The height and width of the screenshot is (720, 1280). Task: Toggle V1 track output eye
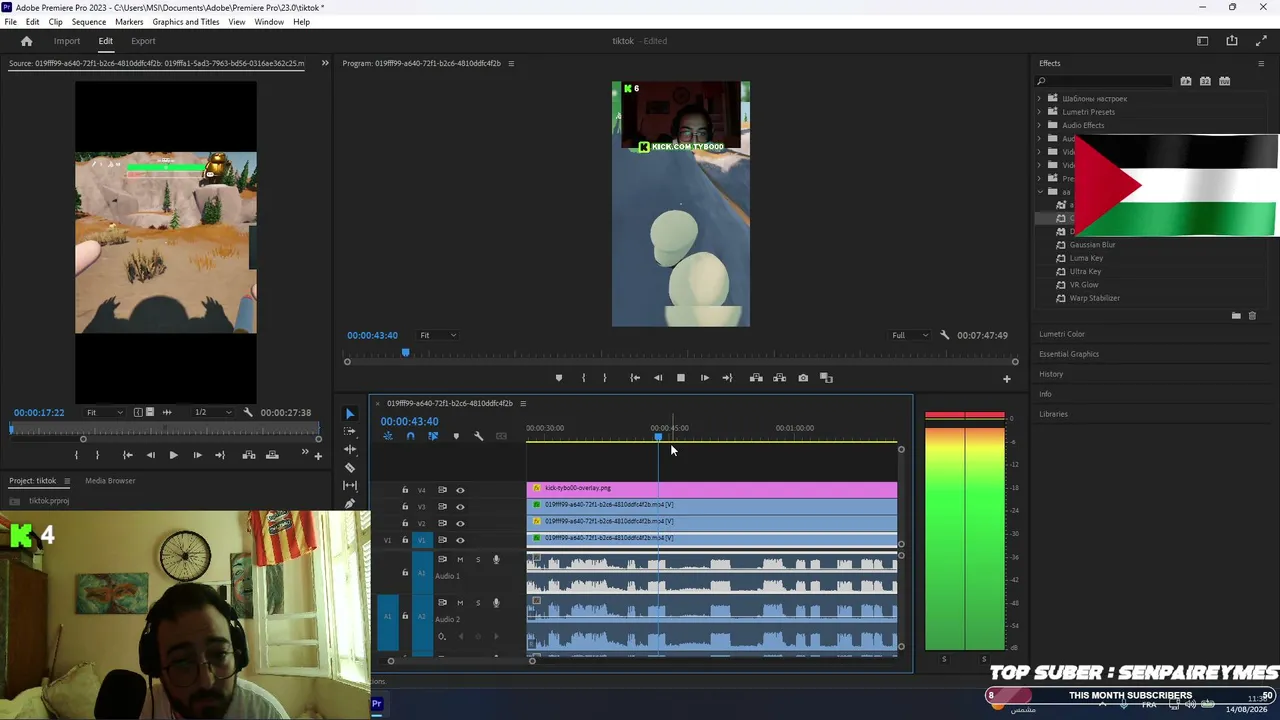coord(460,540)
